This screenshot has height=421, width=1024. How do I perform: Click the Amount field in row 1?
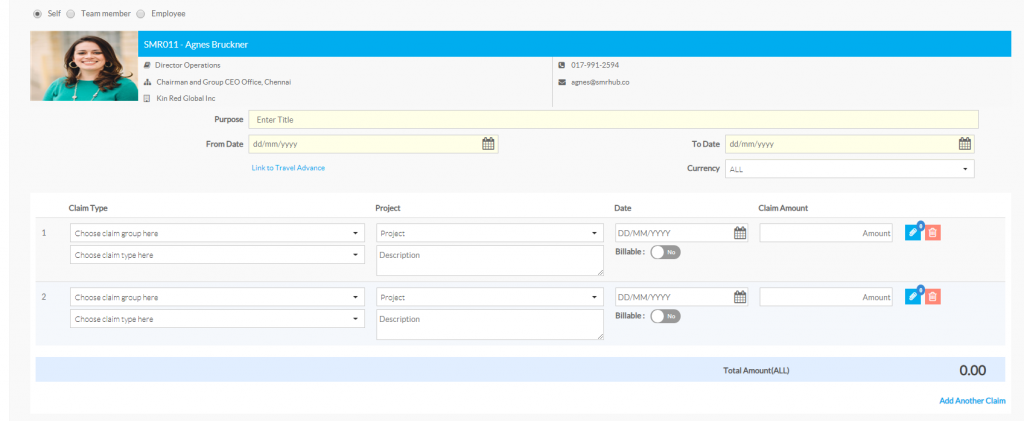[x=826, y=233]
